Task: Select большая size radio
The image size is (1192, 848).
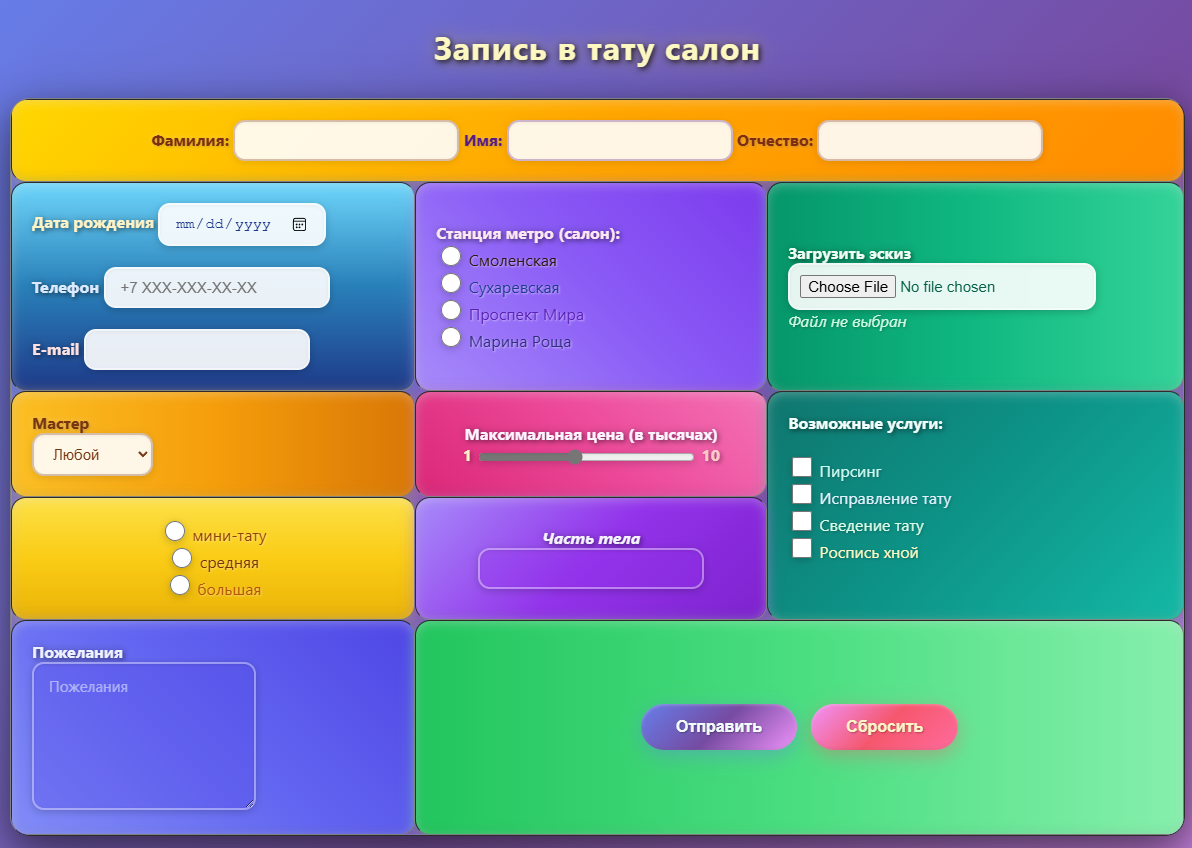Action: [x=179, y=585]
